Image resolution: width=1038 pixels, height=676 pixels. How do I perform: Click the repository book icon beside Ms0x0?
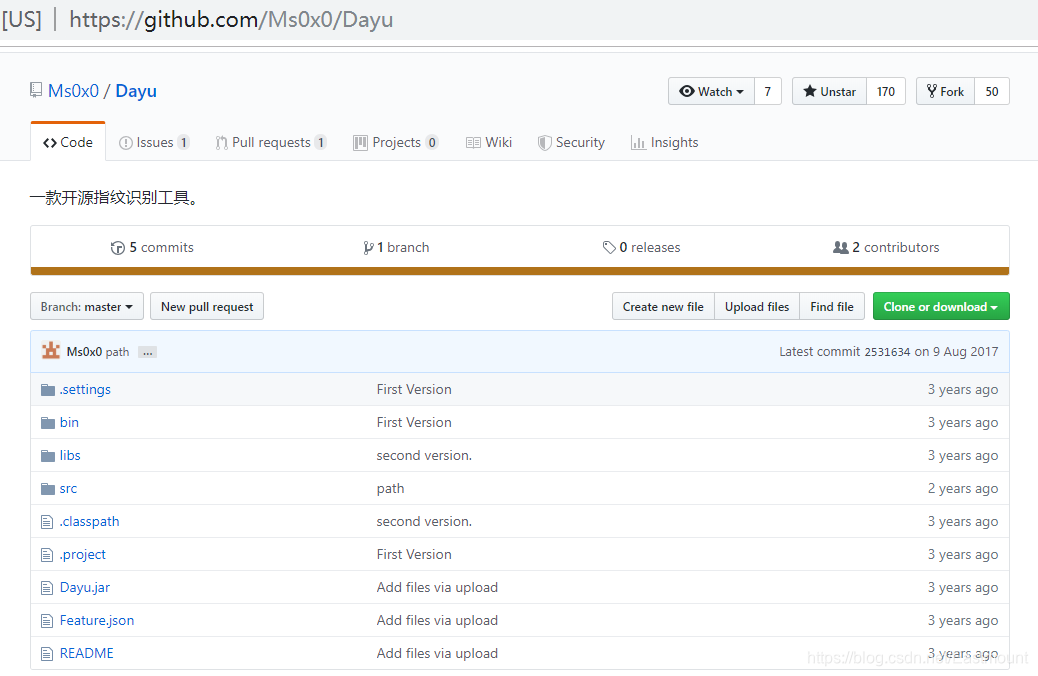(36, 90)
